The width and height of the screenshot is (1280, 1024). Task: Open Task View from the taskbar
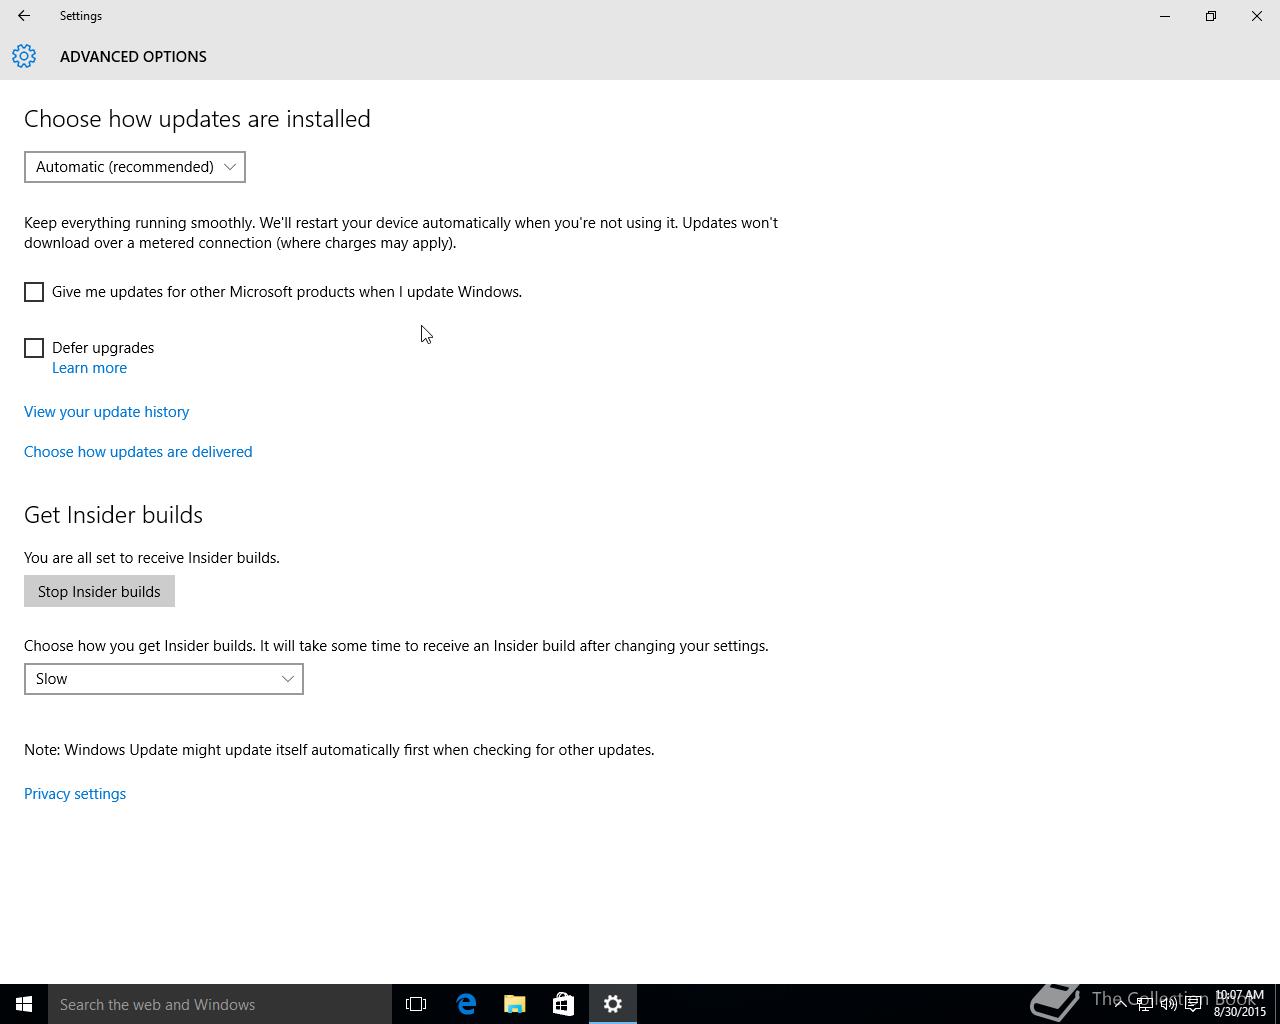click(x=416, y=1004)
